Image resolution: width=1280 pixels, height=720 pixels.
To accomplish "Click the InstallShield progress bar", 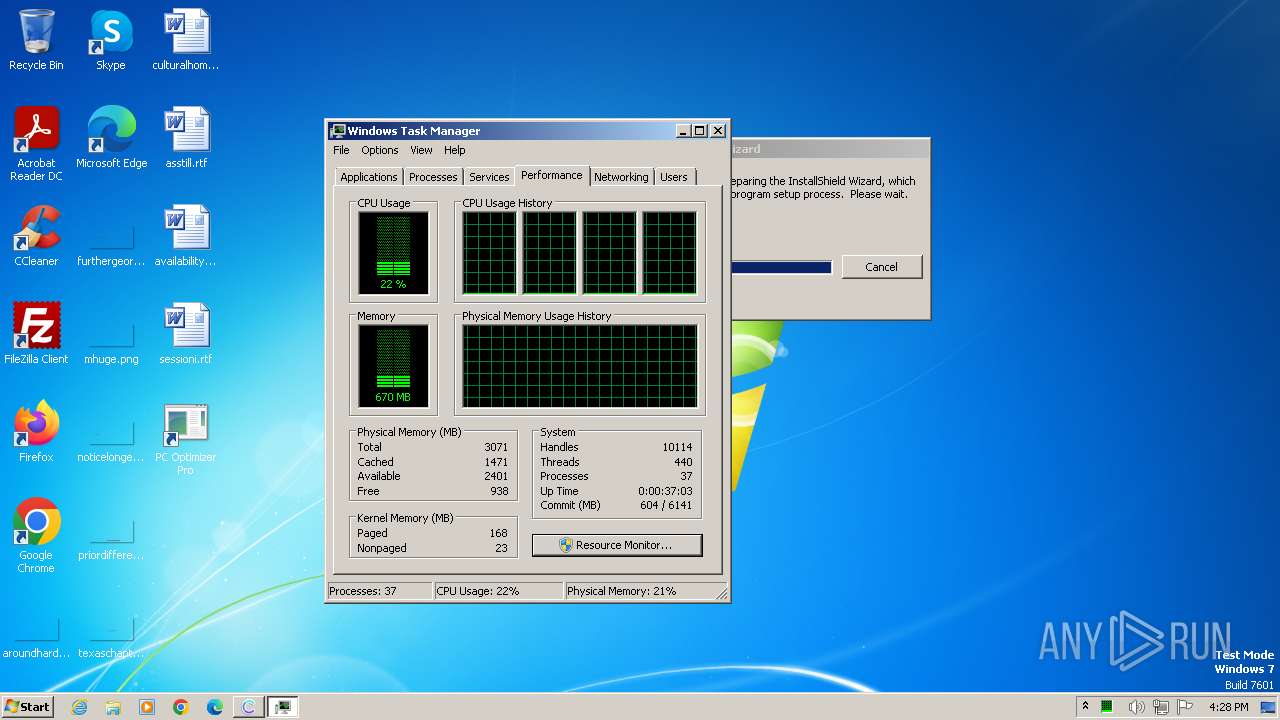I will tap(781, 267).
